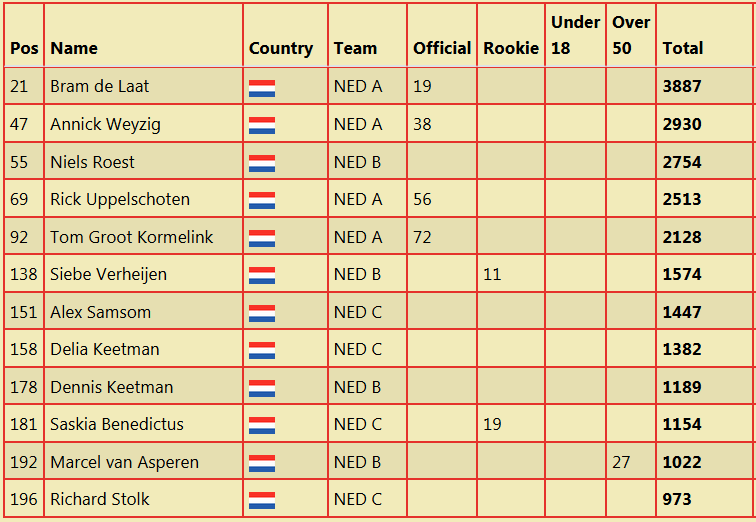Click the flag in Richard Stolk's row
Screen dimensions: 756x522
262,500
